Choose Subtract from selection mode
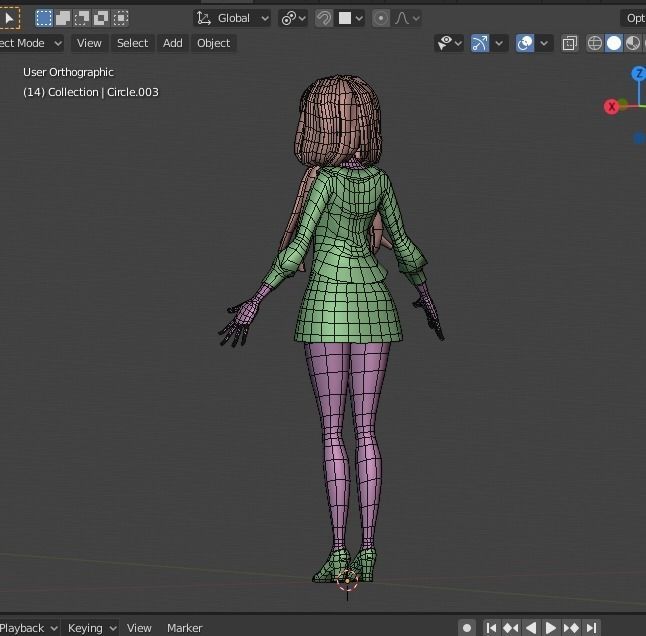Screen dimensions: 646x636 (x=82, y=18)
